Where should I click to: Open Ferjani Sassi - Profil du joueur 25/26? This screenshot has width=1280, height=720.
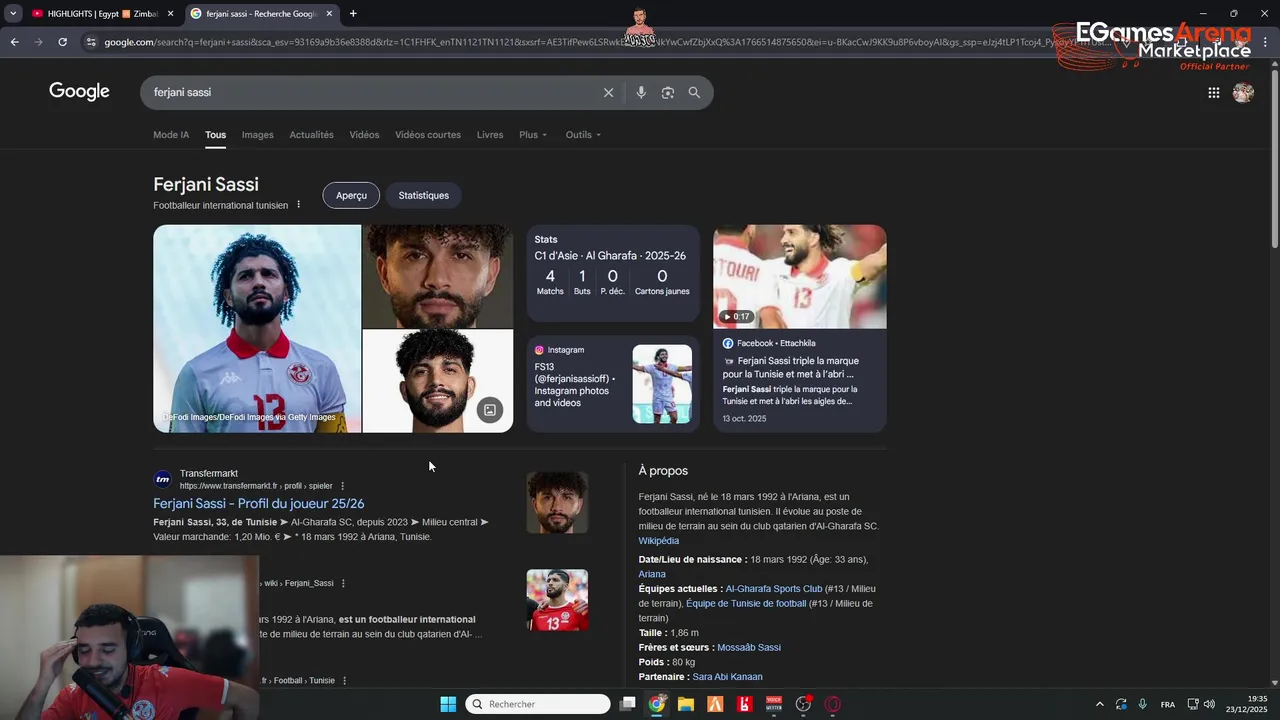tap(258, 504)
